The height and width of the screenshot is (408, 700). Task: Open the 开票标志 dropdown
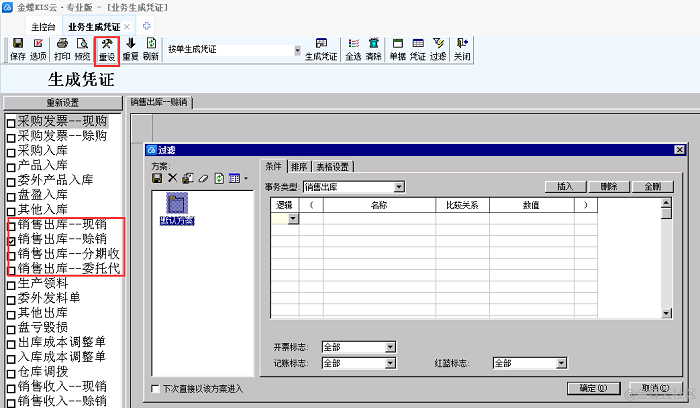click(x=391, y=347)
